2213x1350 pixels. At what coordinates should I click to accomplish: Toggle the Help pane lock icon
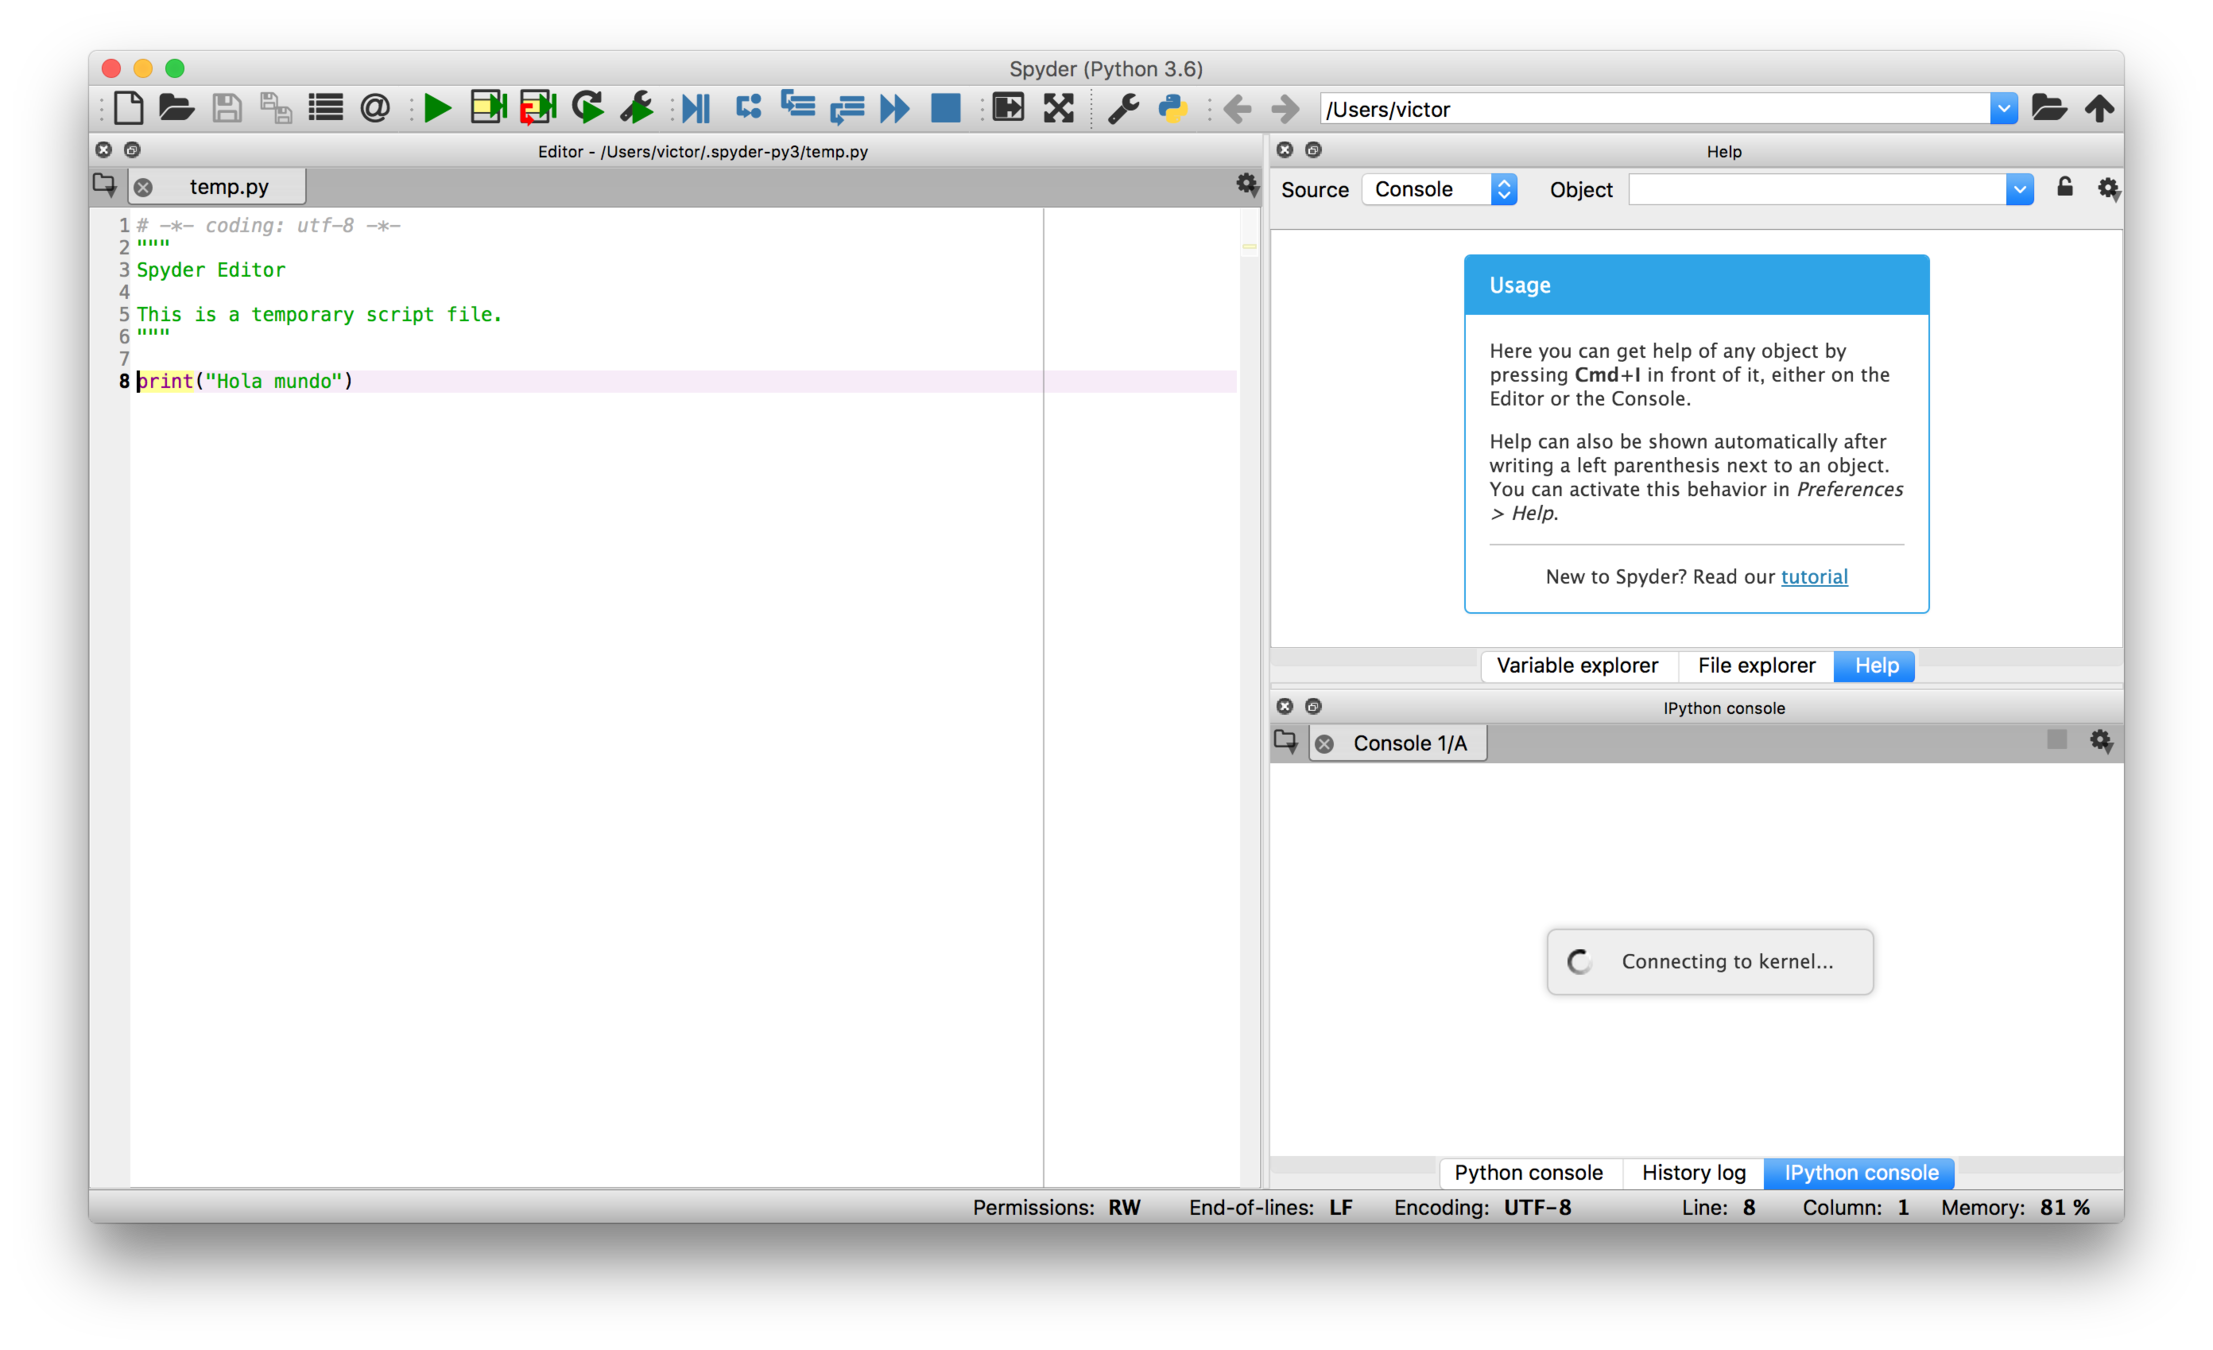click(x=2064, y=188)
